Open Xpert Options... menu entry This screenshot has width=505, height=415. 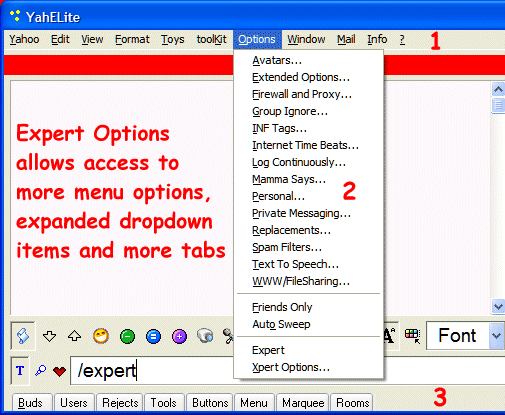click(309, 367)
